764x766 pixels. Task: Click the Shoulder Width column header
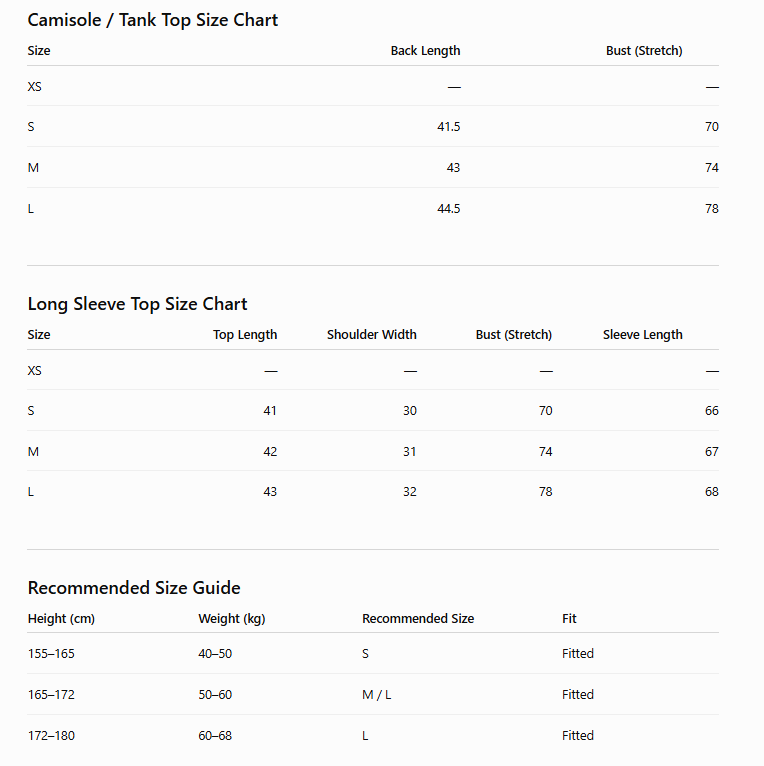[x=371, y=335]
